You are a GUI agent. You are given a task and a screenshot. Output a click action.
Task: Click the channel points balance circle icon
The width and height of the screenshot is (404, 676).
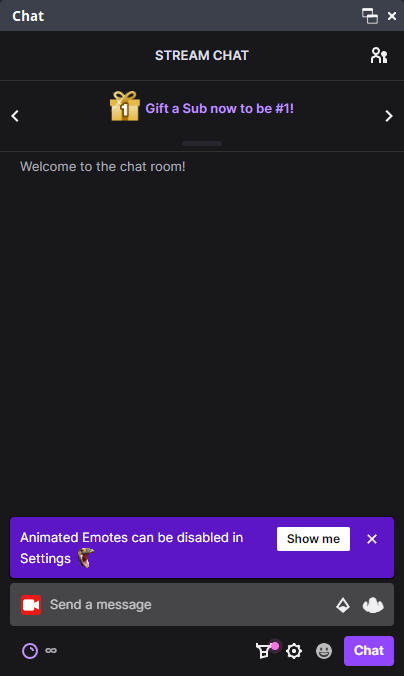(30, 651)
